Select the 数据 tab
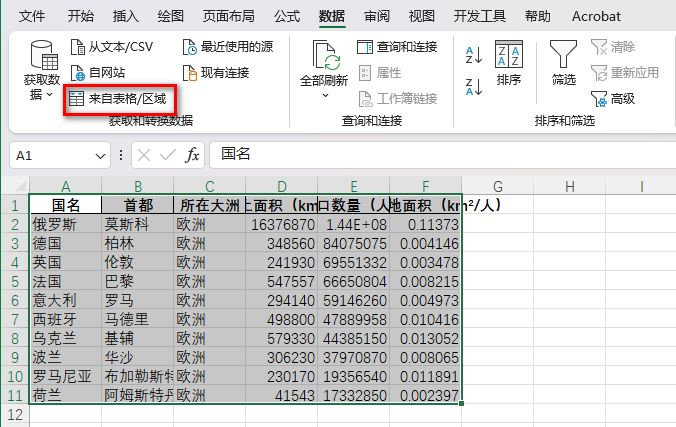The height and width of the screenshot is (427, 676). coord(332,16)
